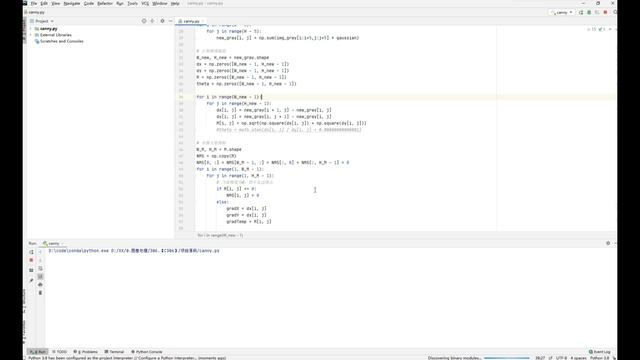Hide the Project tool window
This screenshot has height=360, width=640.
coord(171,21)
